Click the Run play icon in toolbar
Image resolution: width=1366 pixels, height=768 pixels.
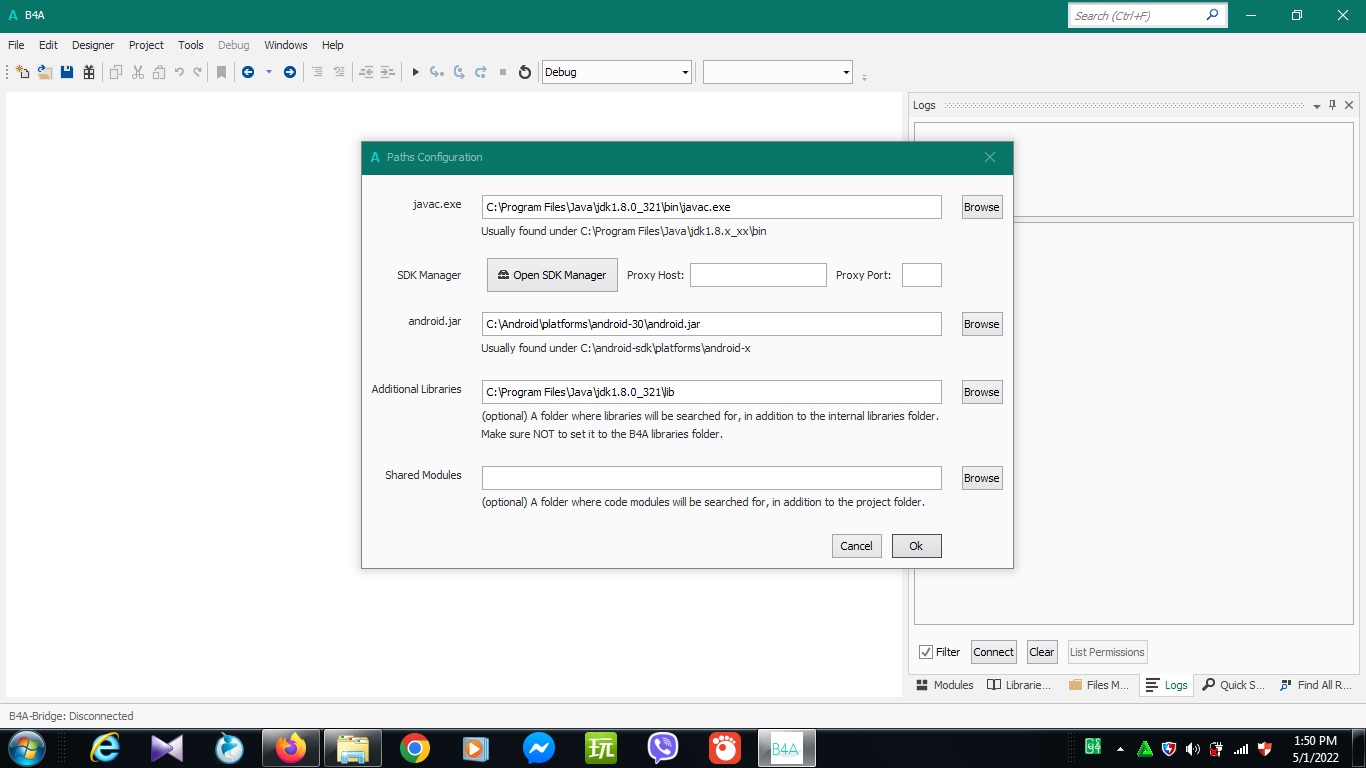(x=416, y=72)
